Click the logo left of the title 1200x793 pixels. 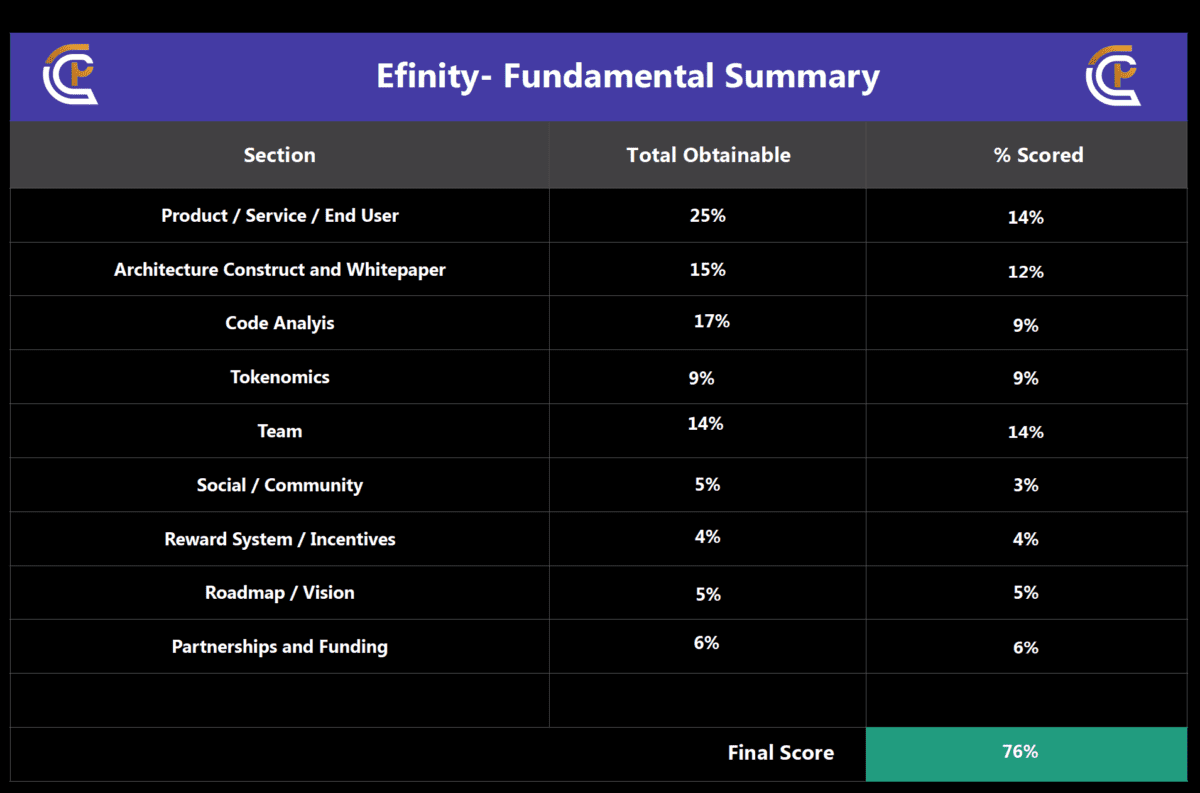tap(69, 75)
